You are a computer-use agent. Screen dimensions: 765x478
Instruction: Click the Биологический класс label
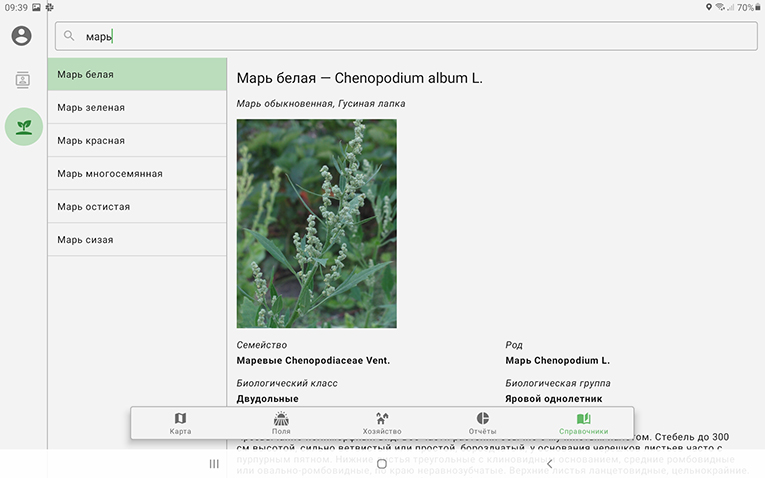coord(287,383)
